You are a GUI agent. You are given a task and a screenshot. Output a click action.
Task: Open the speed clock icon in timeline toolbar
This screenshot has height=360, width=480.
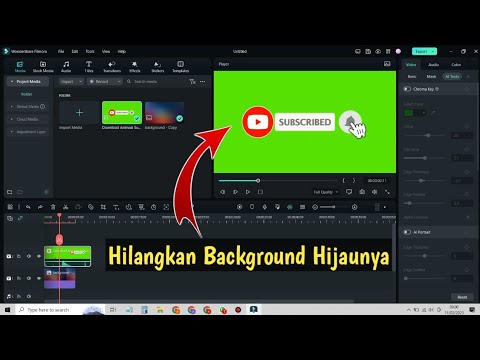click(154, 207)
